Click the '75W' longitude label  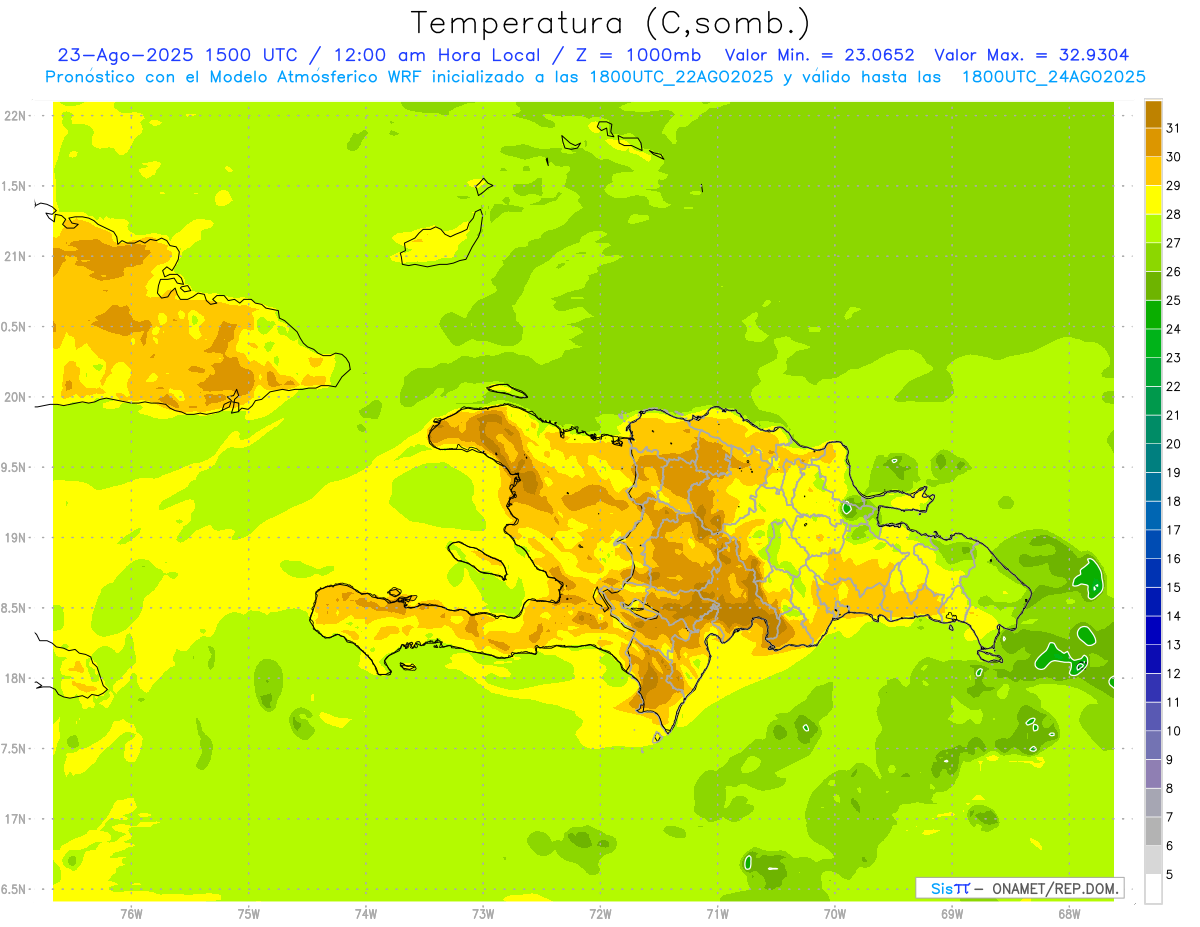tap(249, 913)
